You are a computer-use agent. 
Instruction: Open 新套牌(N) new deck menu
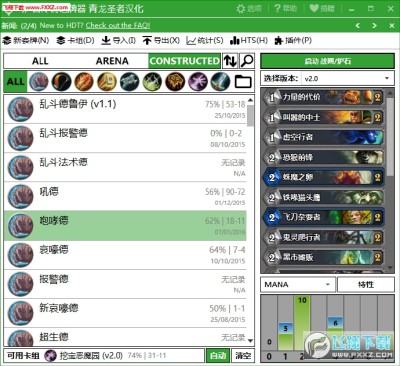[26, 41]
